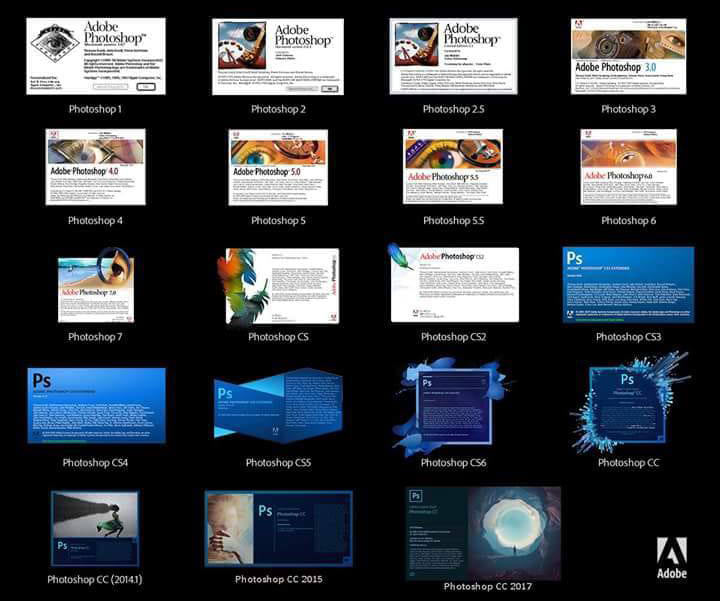Viewport: 720px width, 601px height.
Task: Select the Photoshop CS feather splash image
Action: [278, 286]
